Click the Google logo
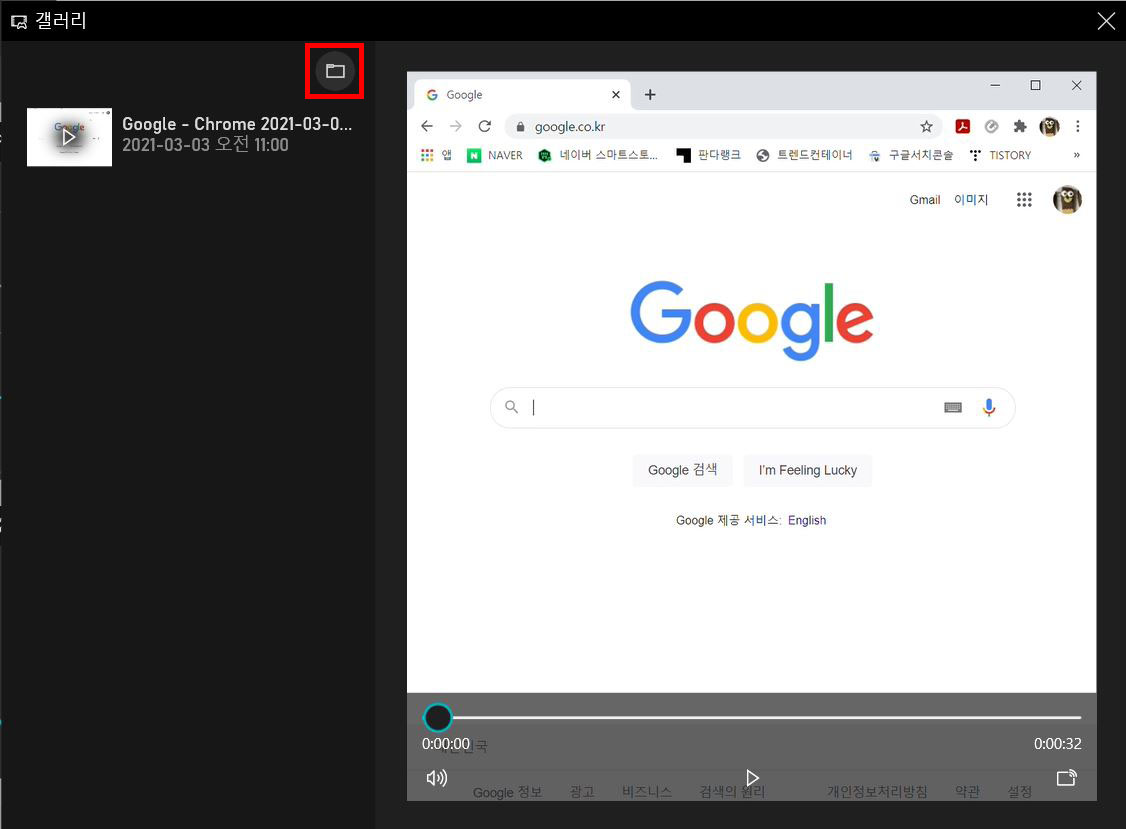This screenshot has height=829, width=1126. point(752,320)
